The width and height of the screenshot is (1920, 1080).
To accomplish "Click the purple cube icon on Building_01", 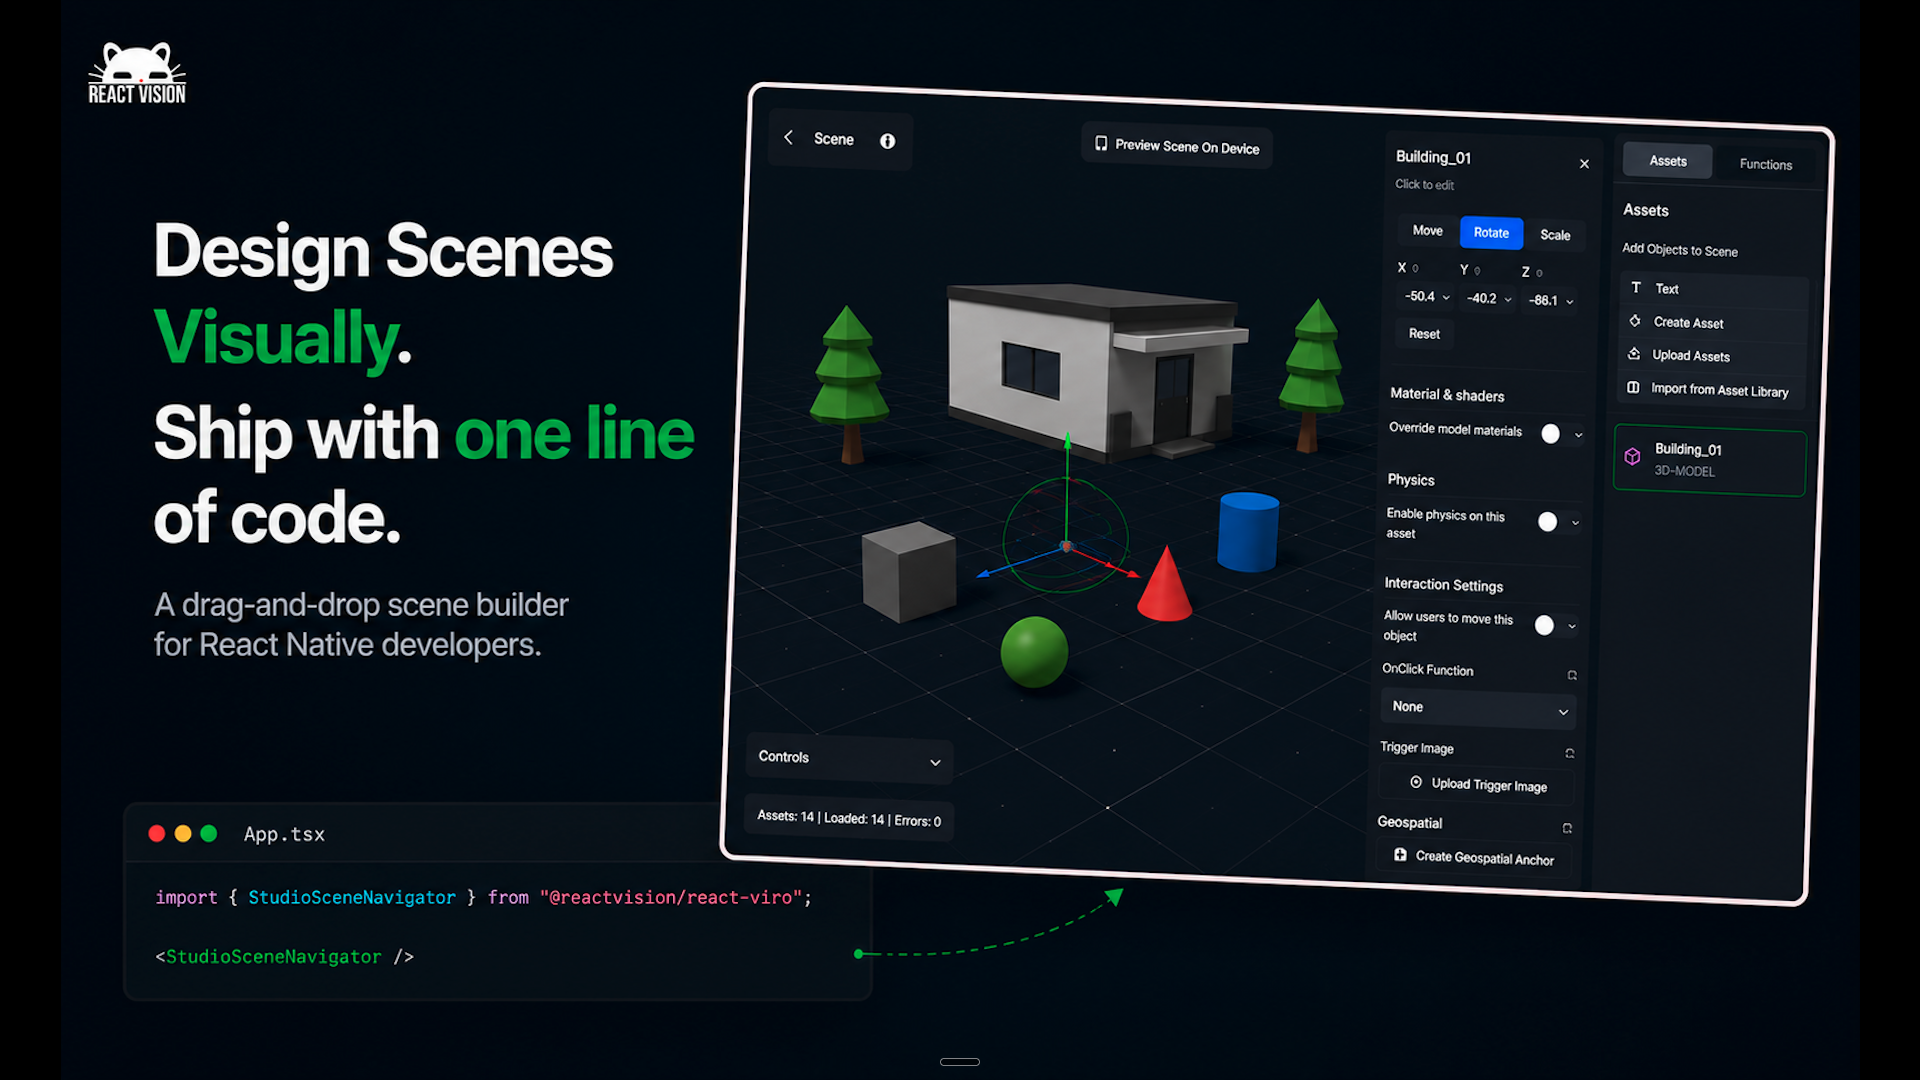I will [1632, 457].
